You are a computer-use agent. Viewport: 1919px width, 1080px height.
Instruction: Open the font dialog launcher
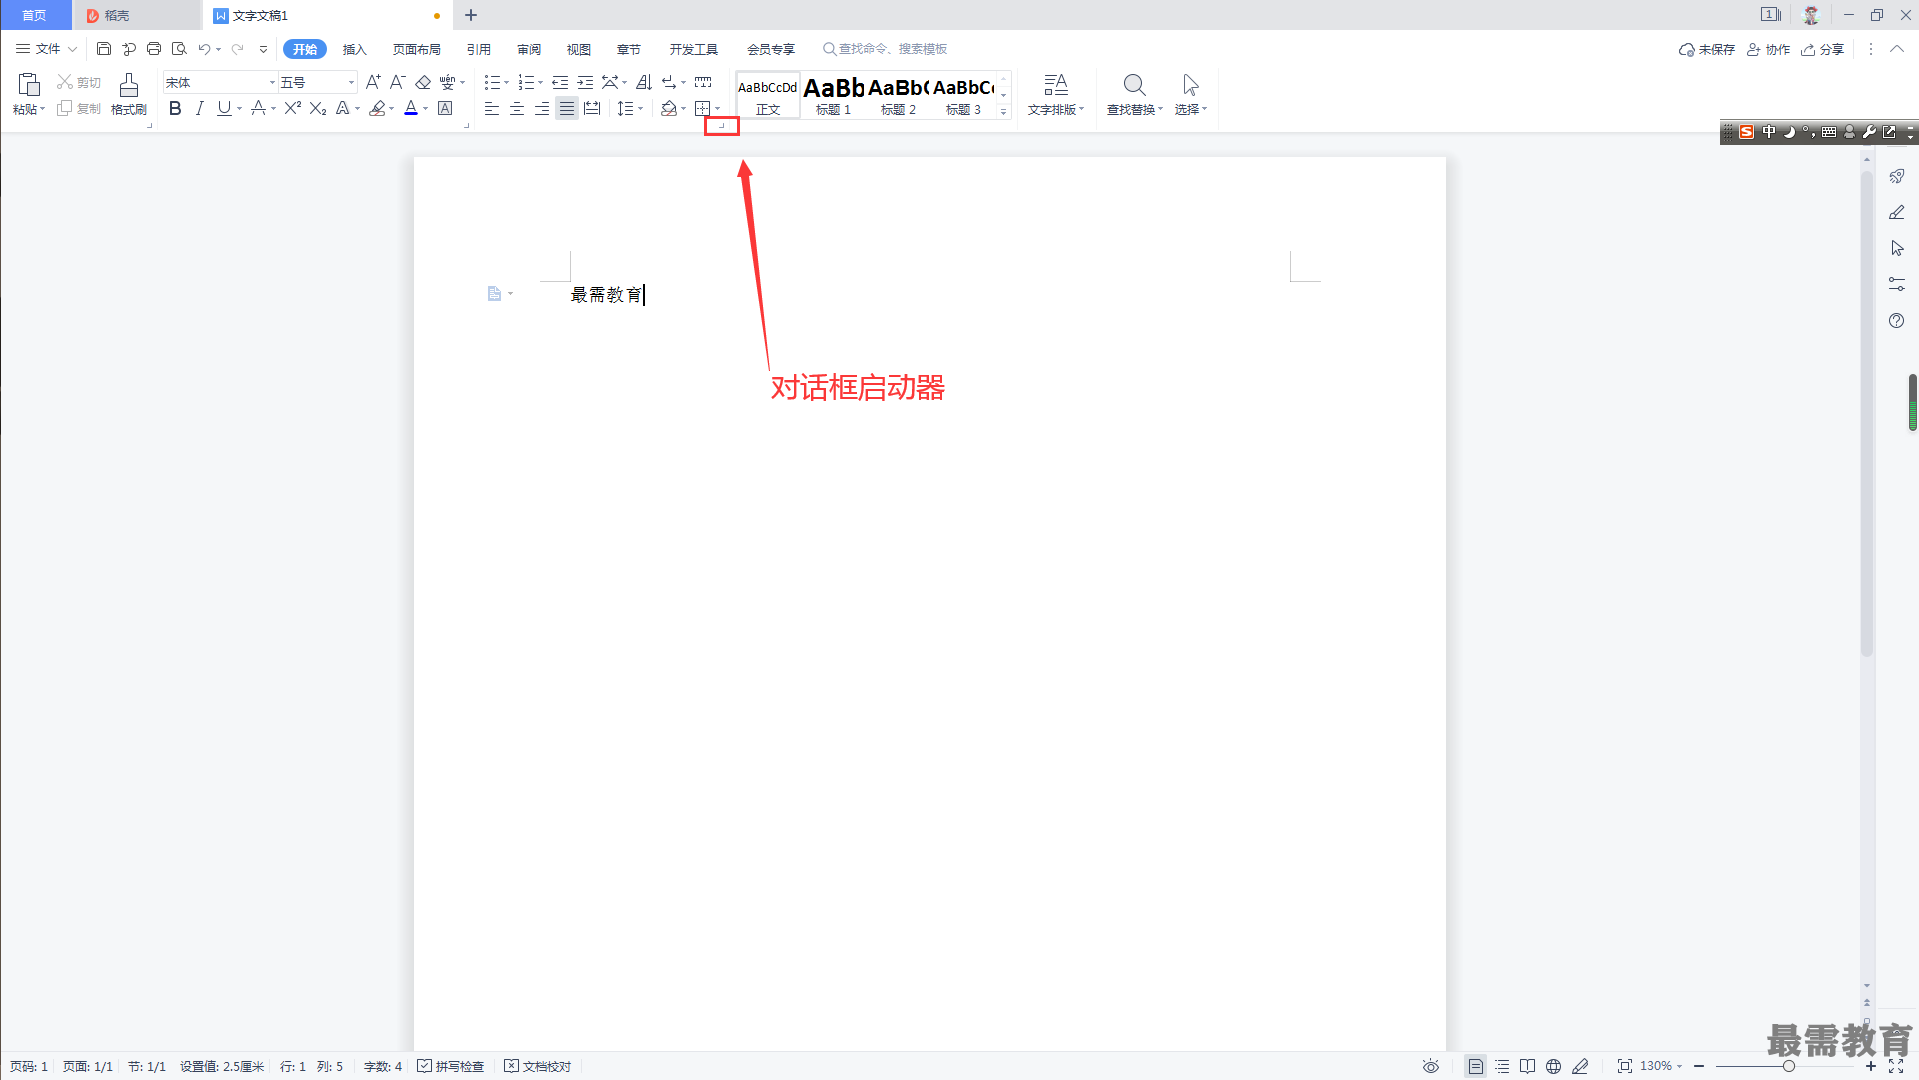[x=467, y=125]
